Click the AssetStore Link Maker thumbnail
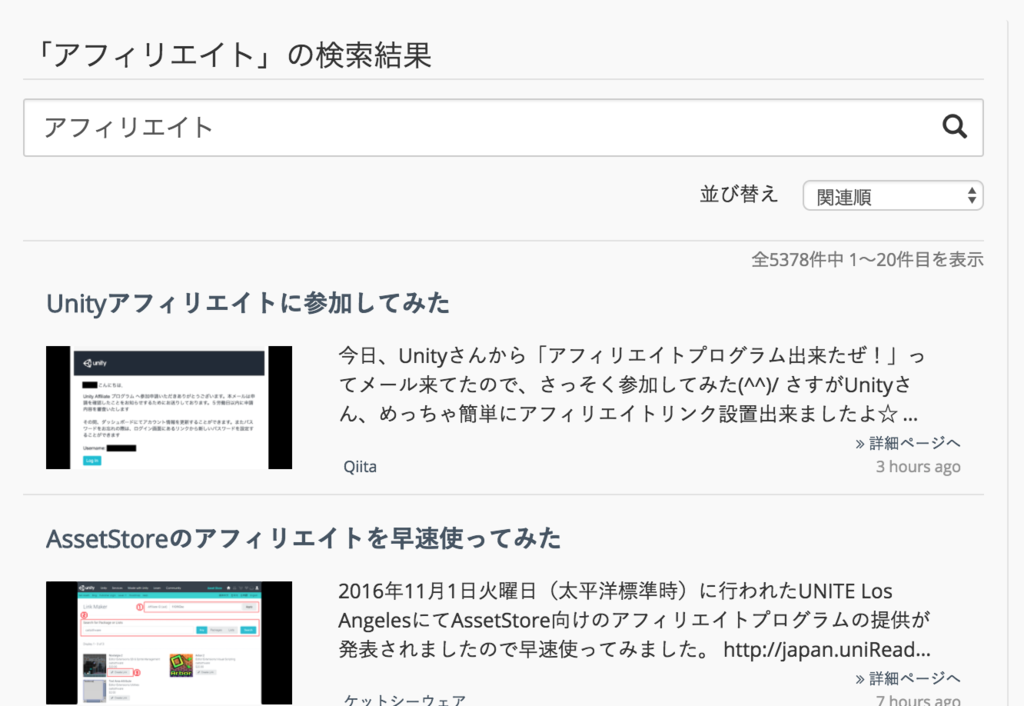 point(169,643)
